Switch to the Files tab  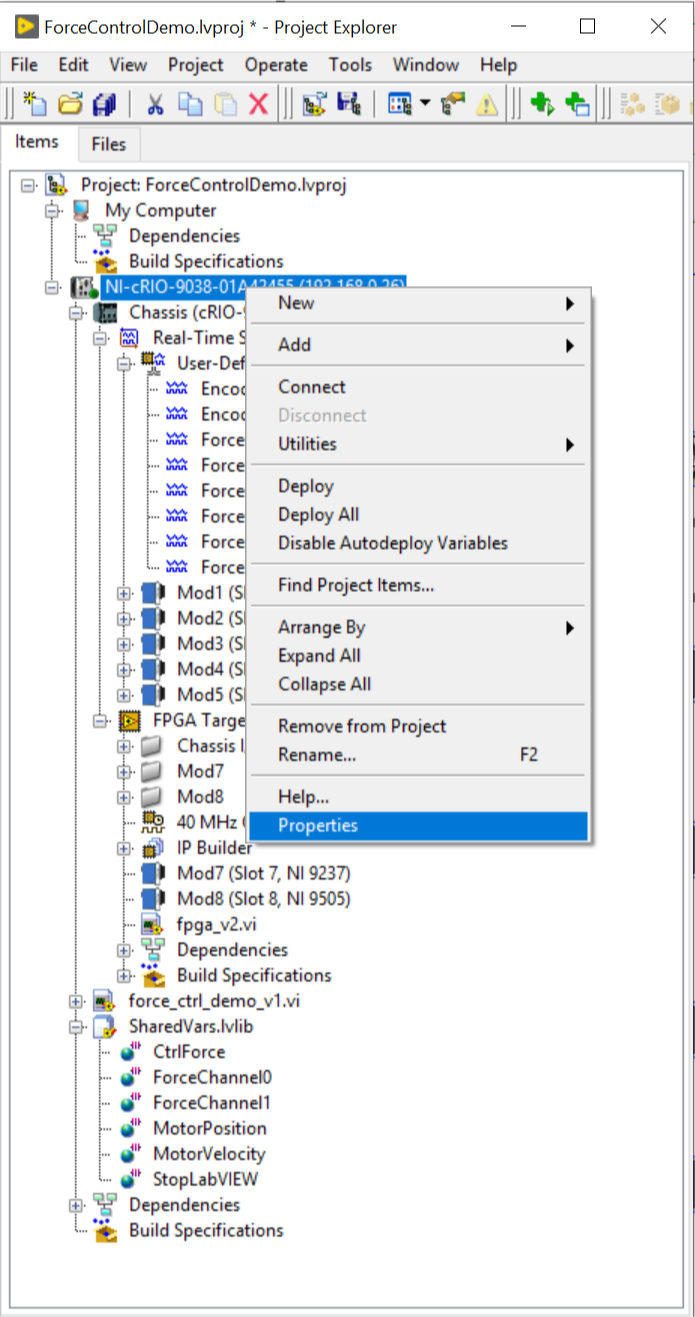(109, 144)
